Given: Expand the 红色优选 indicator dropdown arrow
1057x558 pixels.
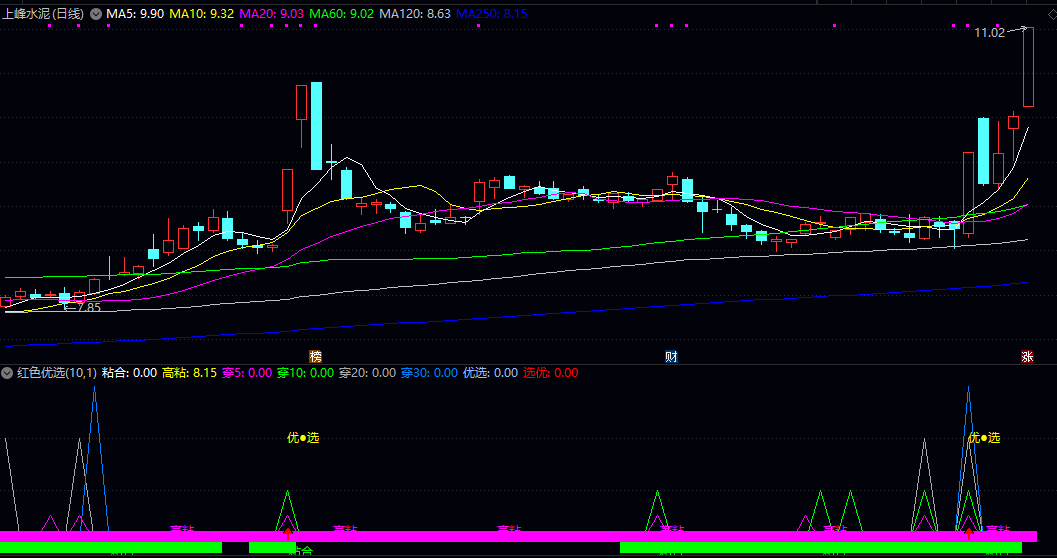Looking at the screenshot, I should [7, 373].
